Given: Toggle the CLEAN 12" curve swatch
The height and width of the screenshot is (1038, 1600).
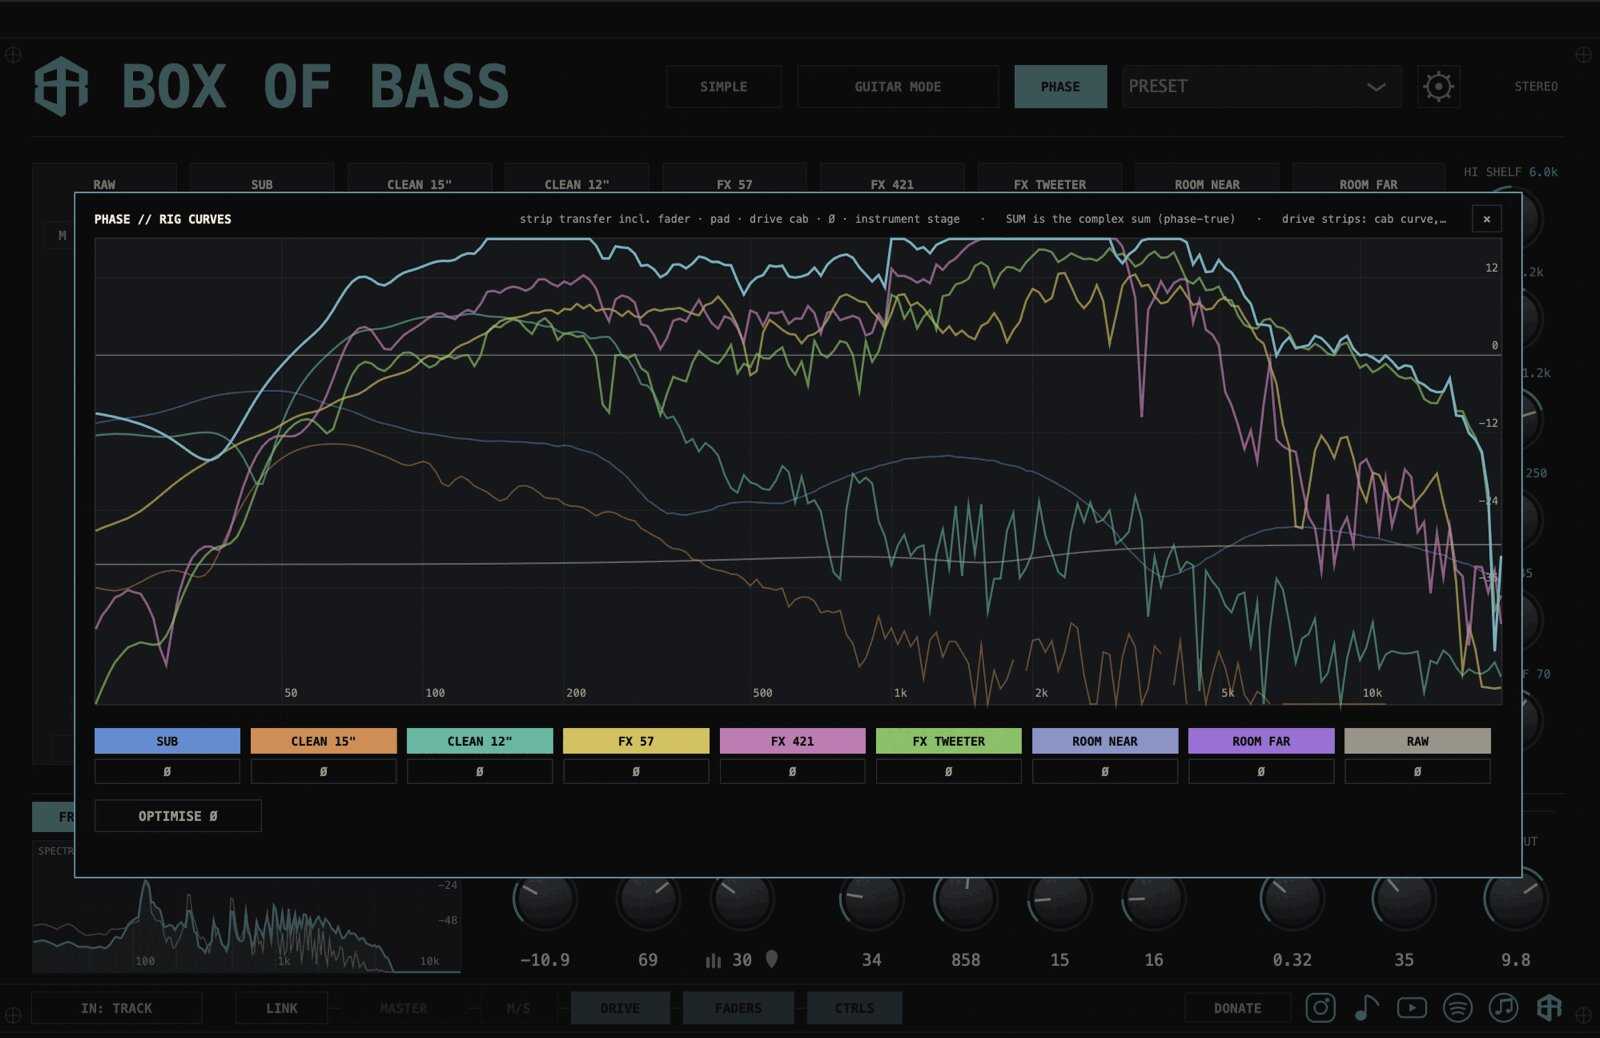Looking at the screenshot, I should pos(479,741).
